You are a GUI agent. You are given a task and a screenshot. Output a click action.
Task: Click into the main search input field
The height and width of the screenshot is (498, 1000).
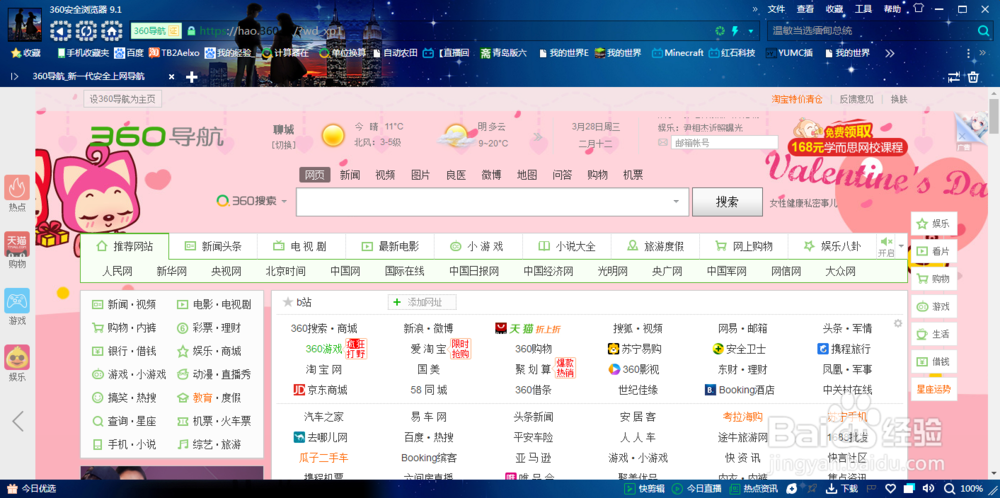click(x=486, y=202)
